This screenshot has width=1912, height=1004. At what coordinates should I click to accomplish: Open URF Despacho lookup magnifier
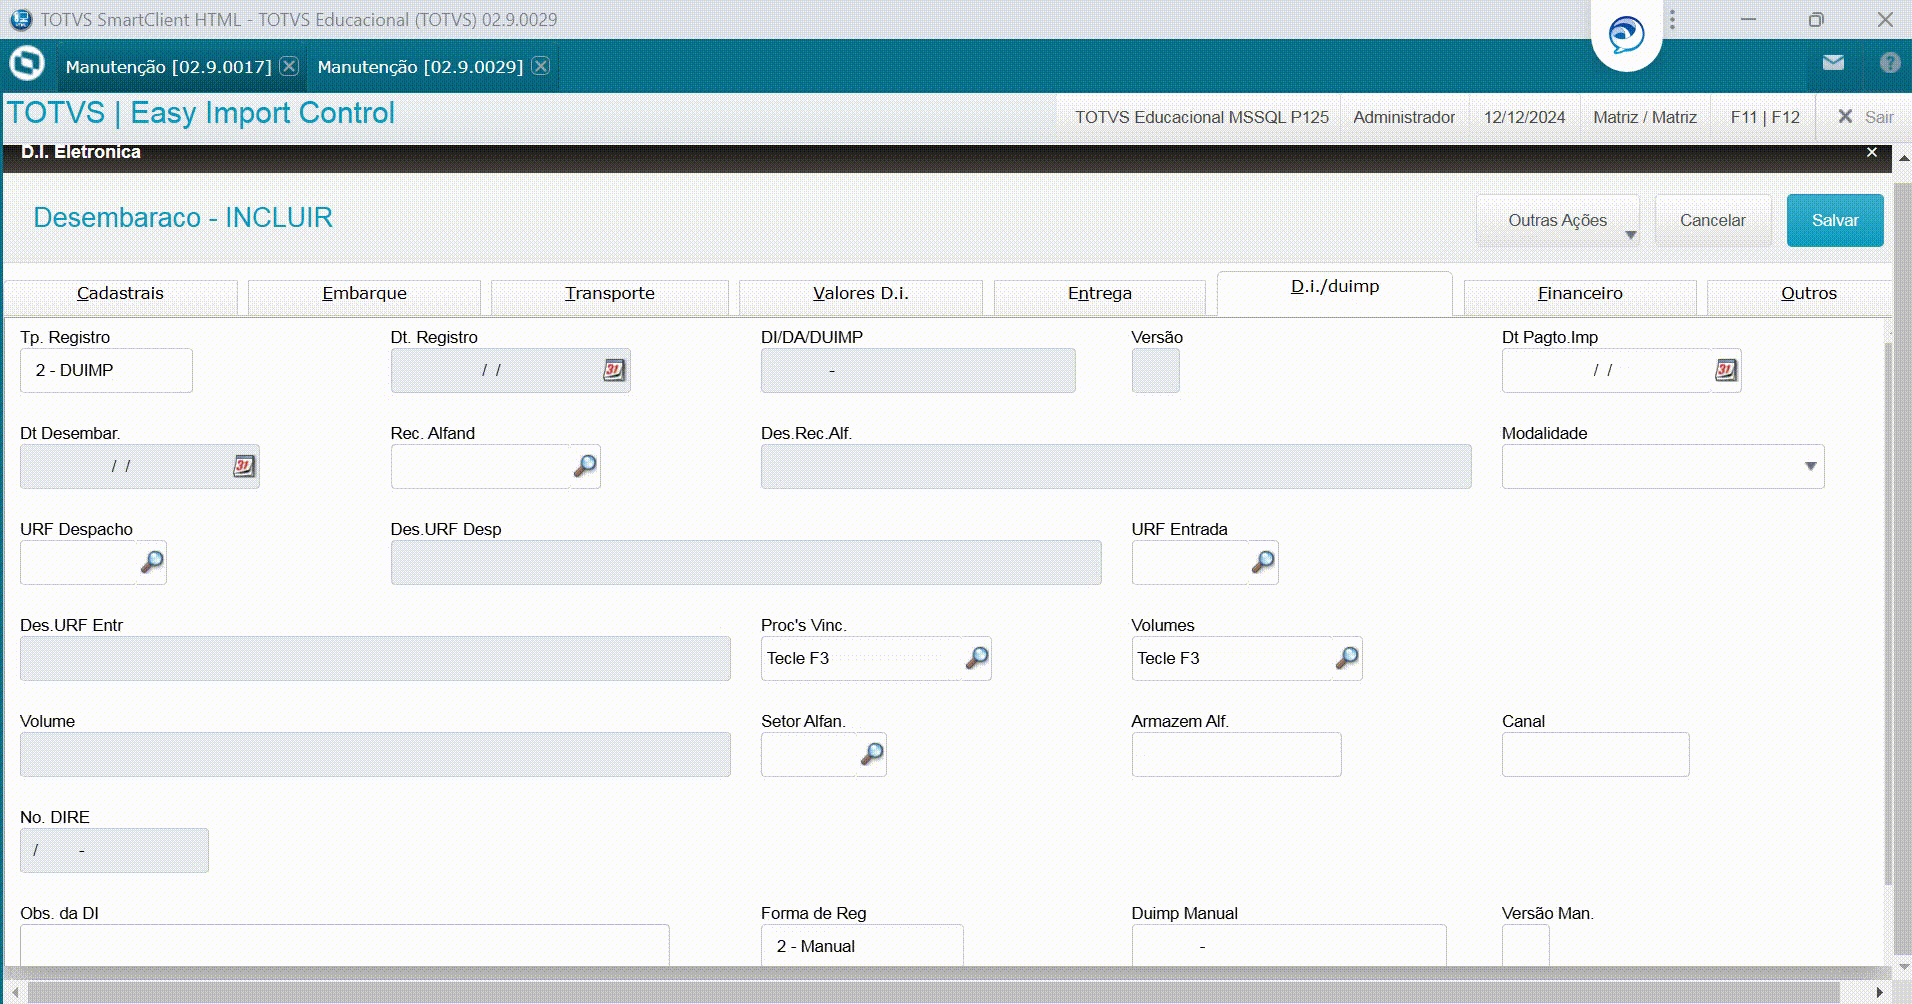point(152,562)
